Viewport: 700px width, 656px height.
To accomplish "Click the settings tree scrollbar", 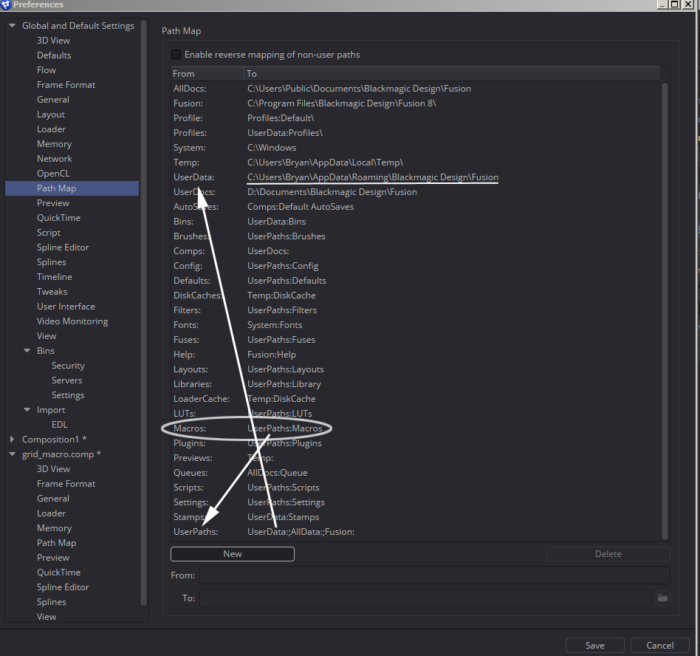I will tap(144, 313).
